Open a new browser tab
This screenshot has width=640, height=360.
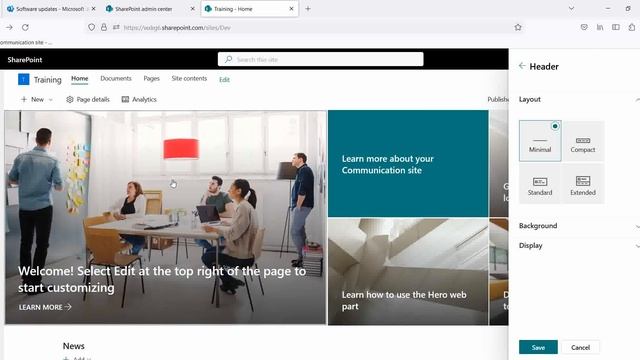(308, 9)
